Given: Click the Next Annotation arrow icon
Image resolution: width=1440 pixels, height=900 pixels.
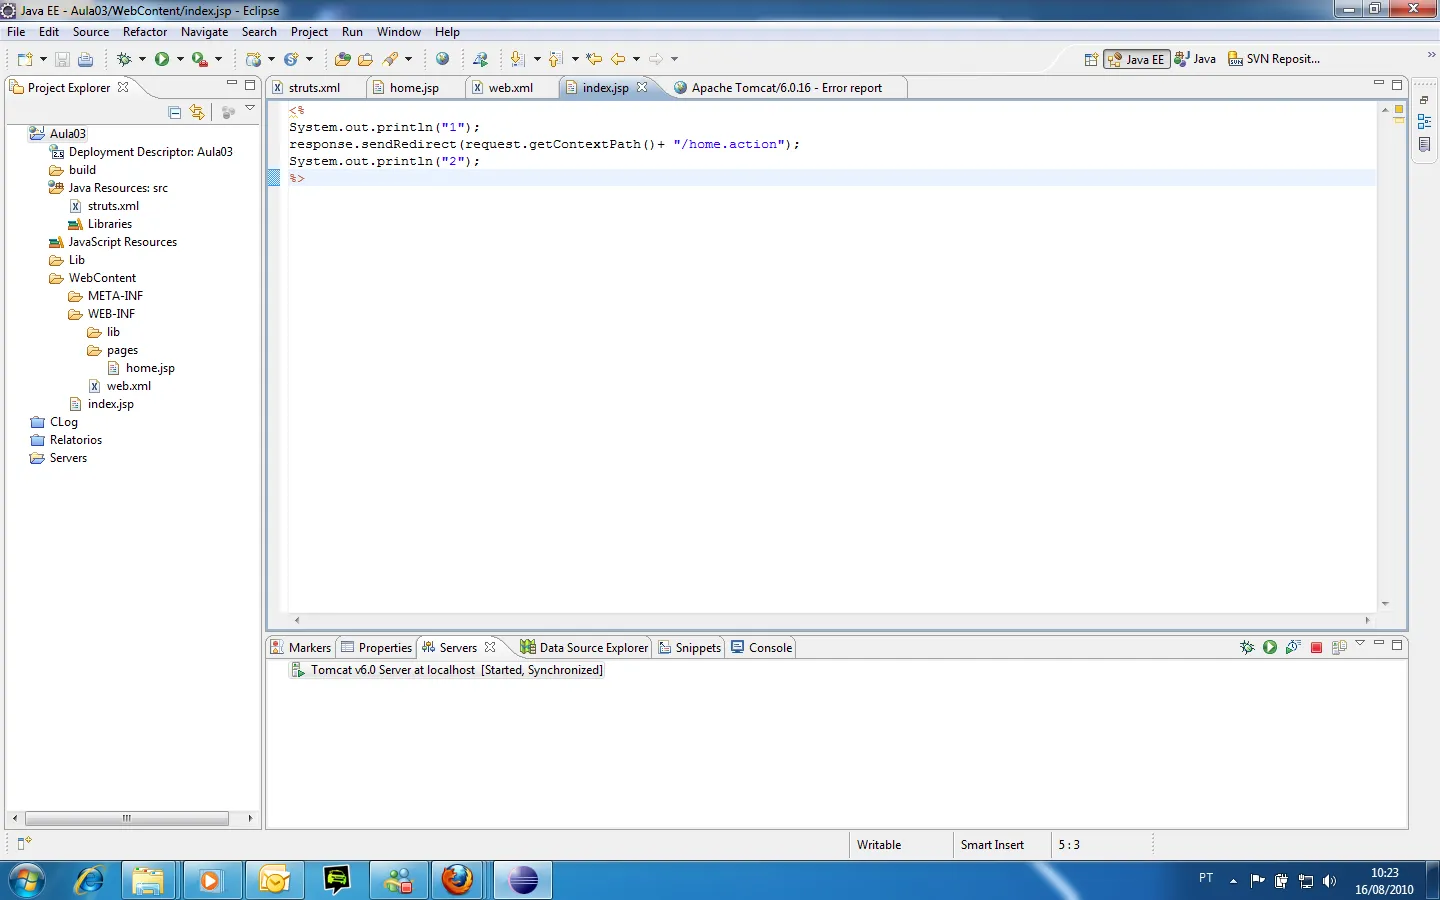Looking at the screenshot, I should point(517,59).
